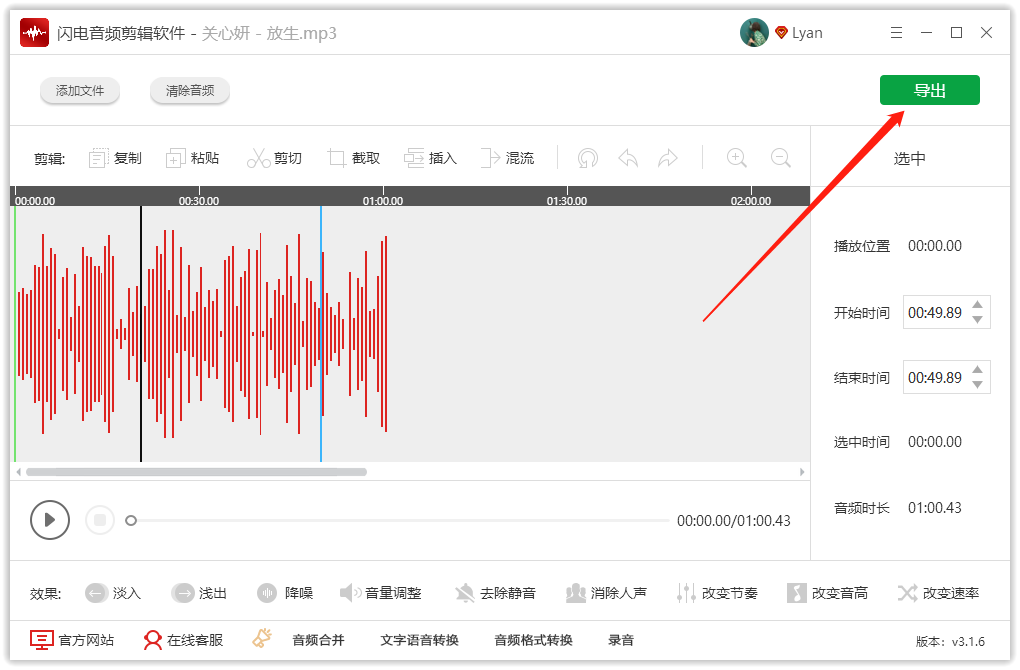Enable loop playback mode

coord(587,157)
